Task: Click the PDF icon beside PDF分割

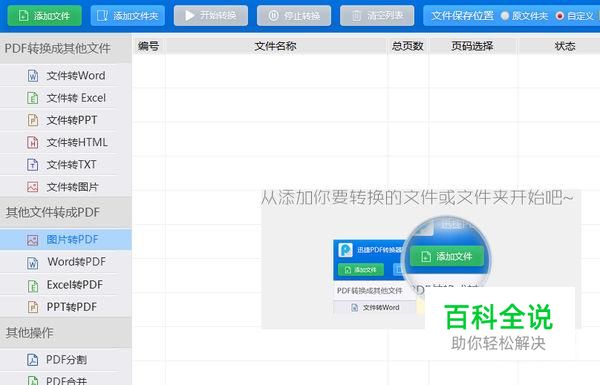Action: pyautogui.click(x=33, y=360)
